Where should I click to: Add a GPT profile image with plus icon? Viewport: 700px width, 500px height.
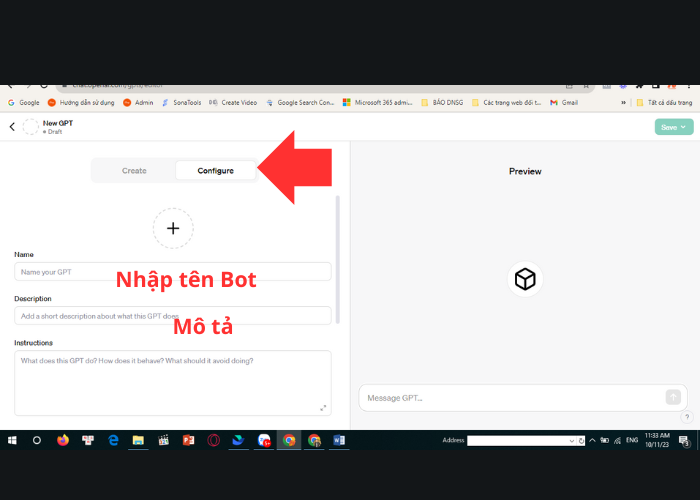click(x=173, y=228)
